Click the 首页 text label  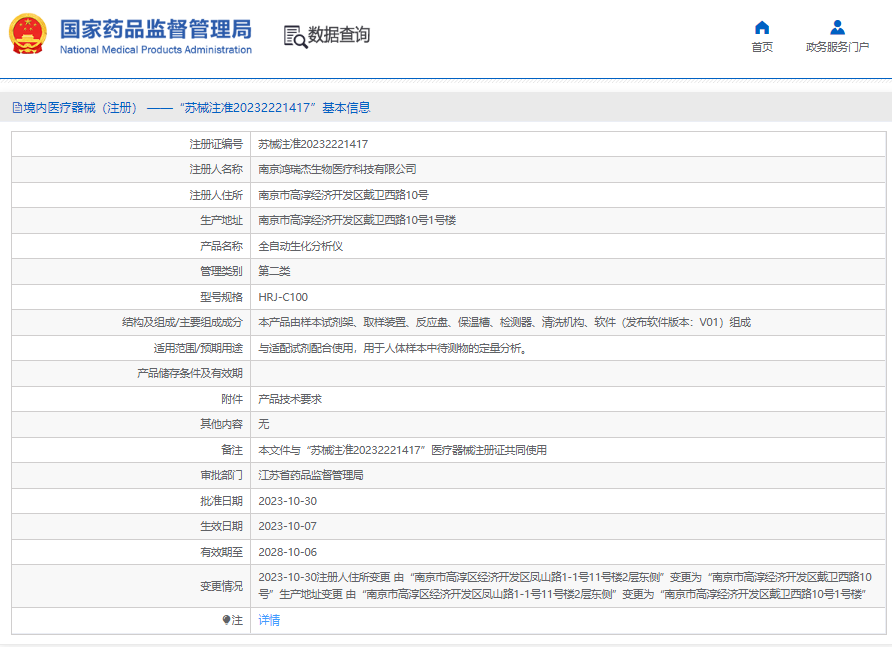(x=762, y=47)
